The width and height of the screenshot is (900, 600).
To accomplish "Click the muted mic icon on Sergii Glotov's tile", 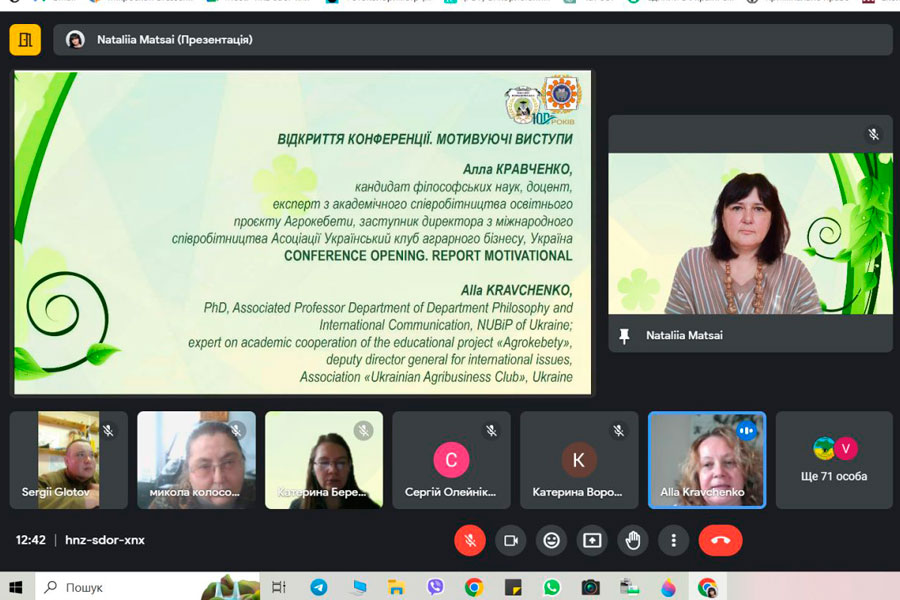I will click(108, 431).
